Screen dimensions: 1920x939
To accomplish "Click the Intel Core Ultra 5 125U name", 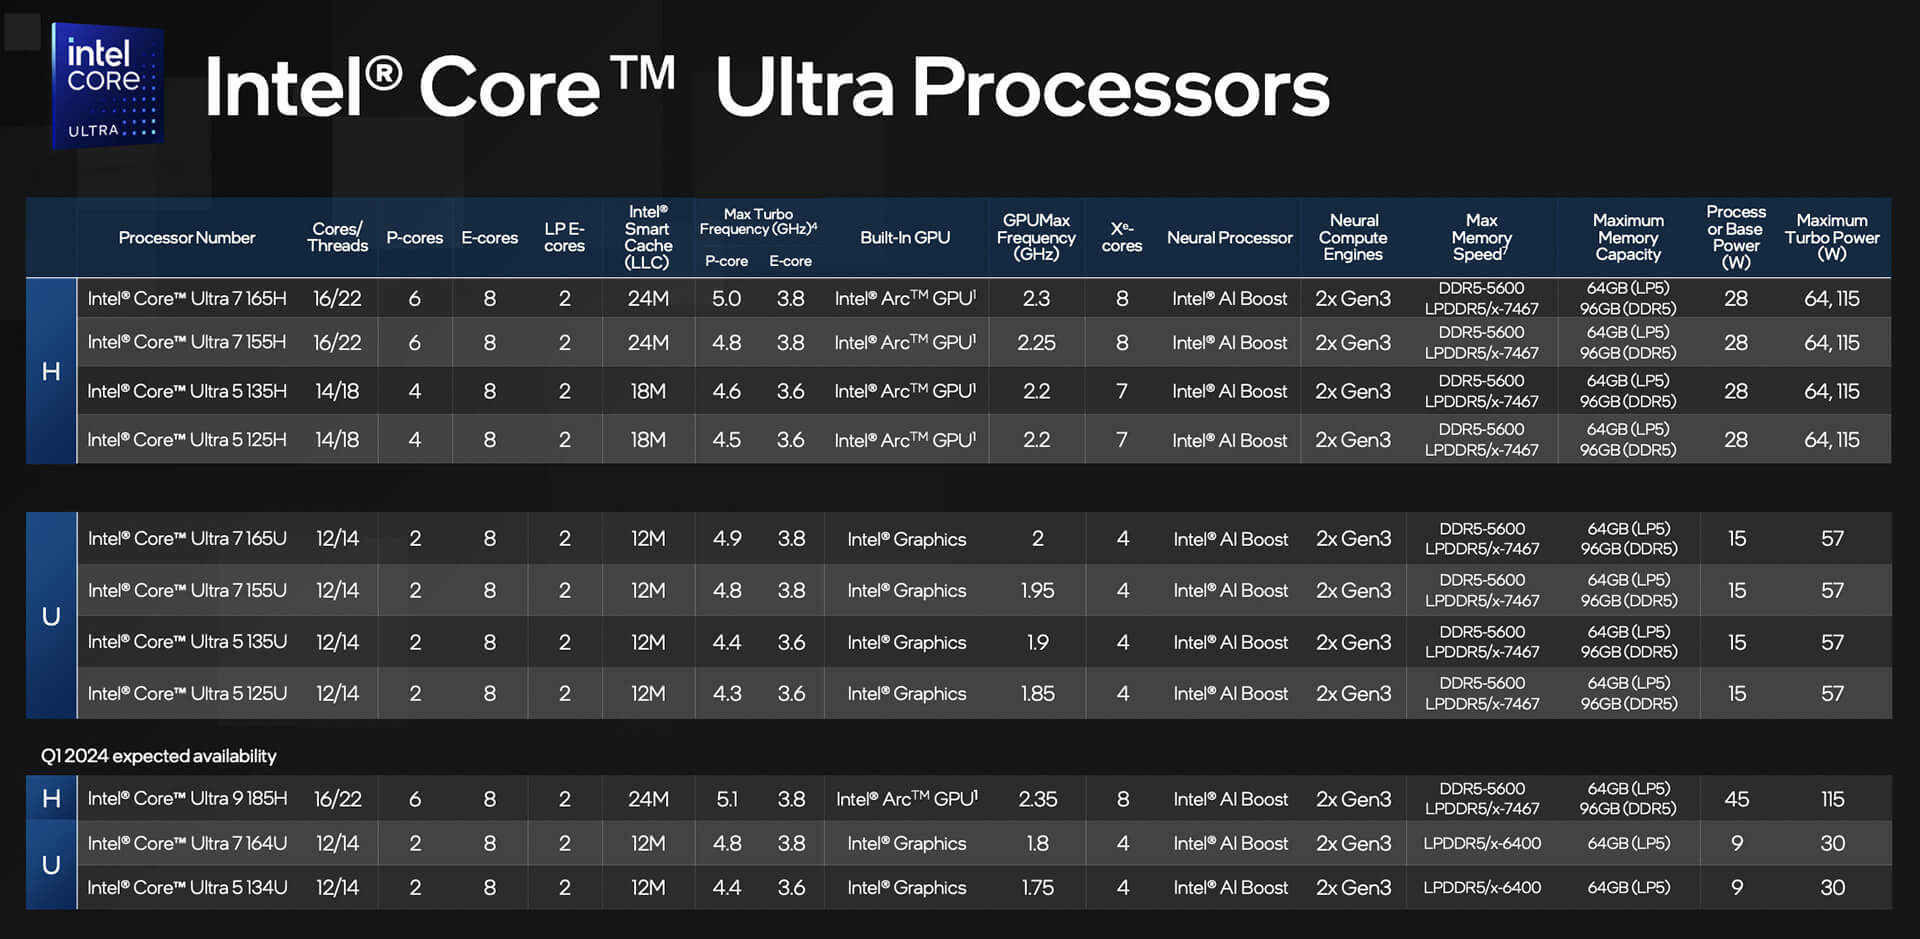I will [x=187, y=694].
